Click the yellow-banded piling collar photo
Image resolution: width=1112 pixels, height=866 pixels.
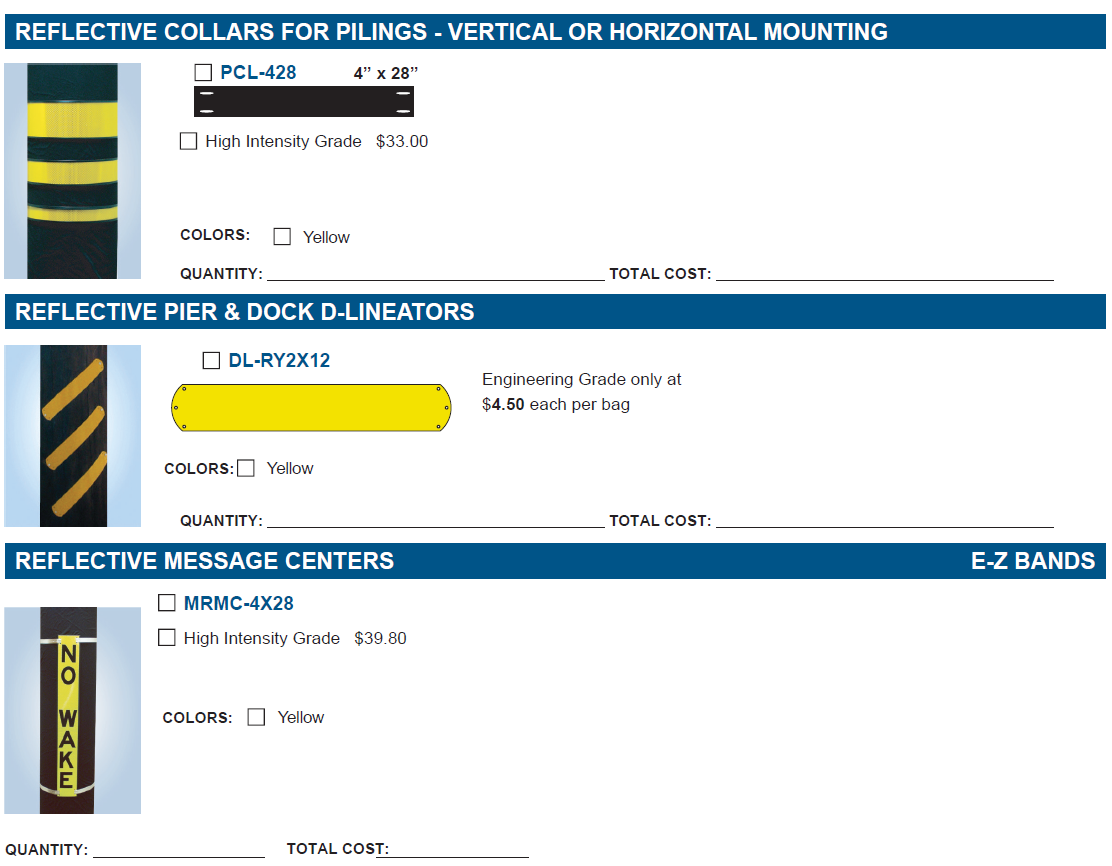72,171
